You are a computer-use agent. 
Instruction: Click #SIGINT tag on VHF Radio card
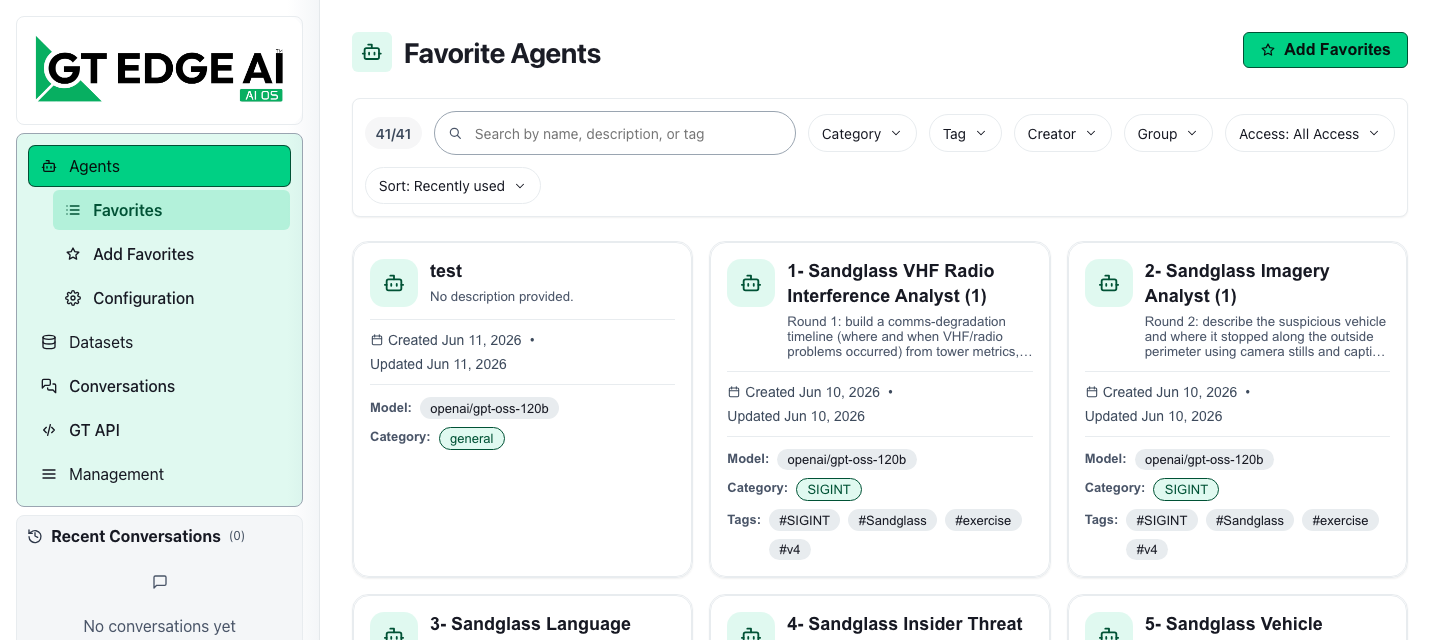click(804, 520)
